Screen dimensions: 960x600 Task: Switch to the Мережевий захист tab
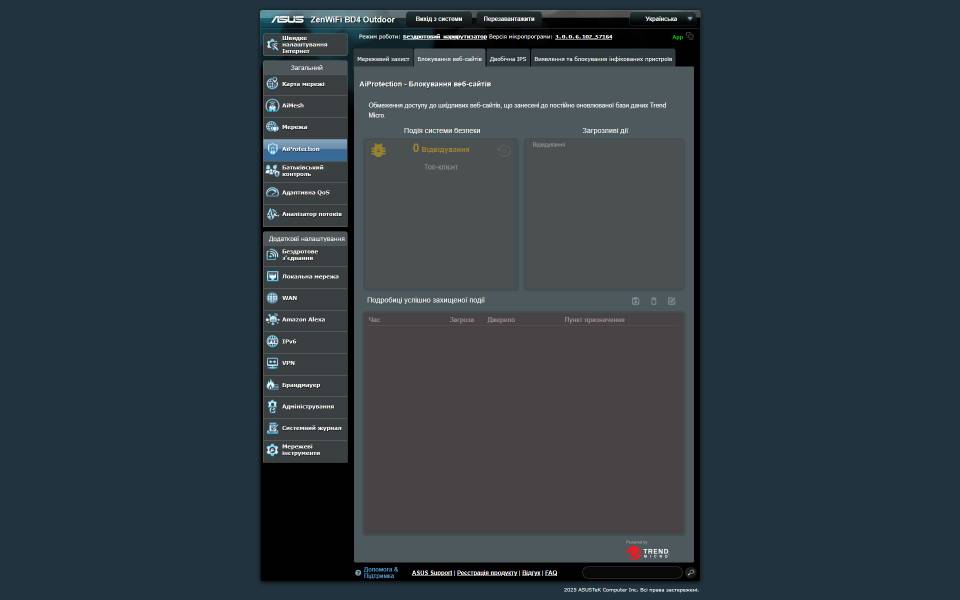pos(383,59)
